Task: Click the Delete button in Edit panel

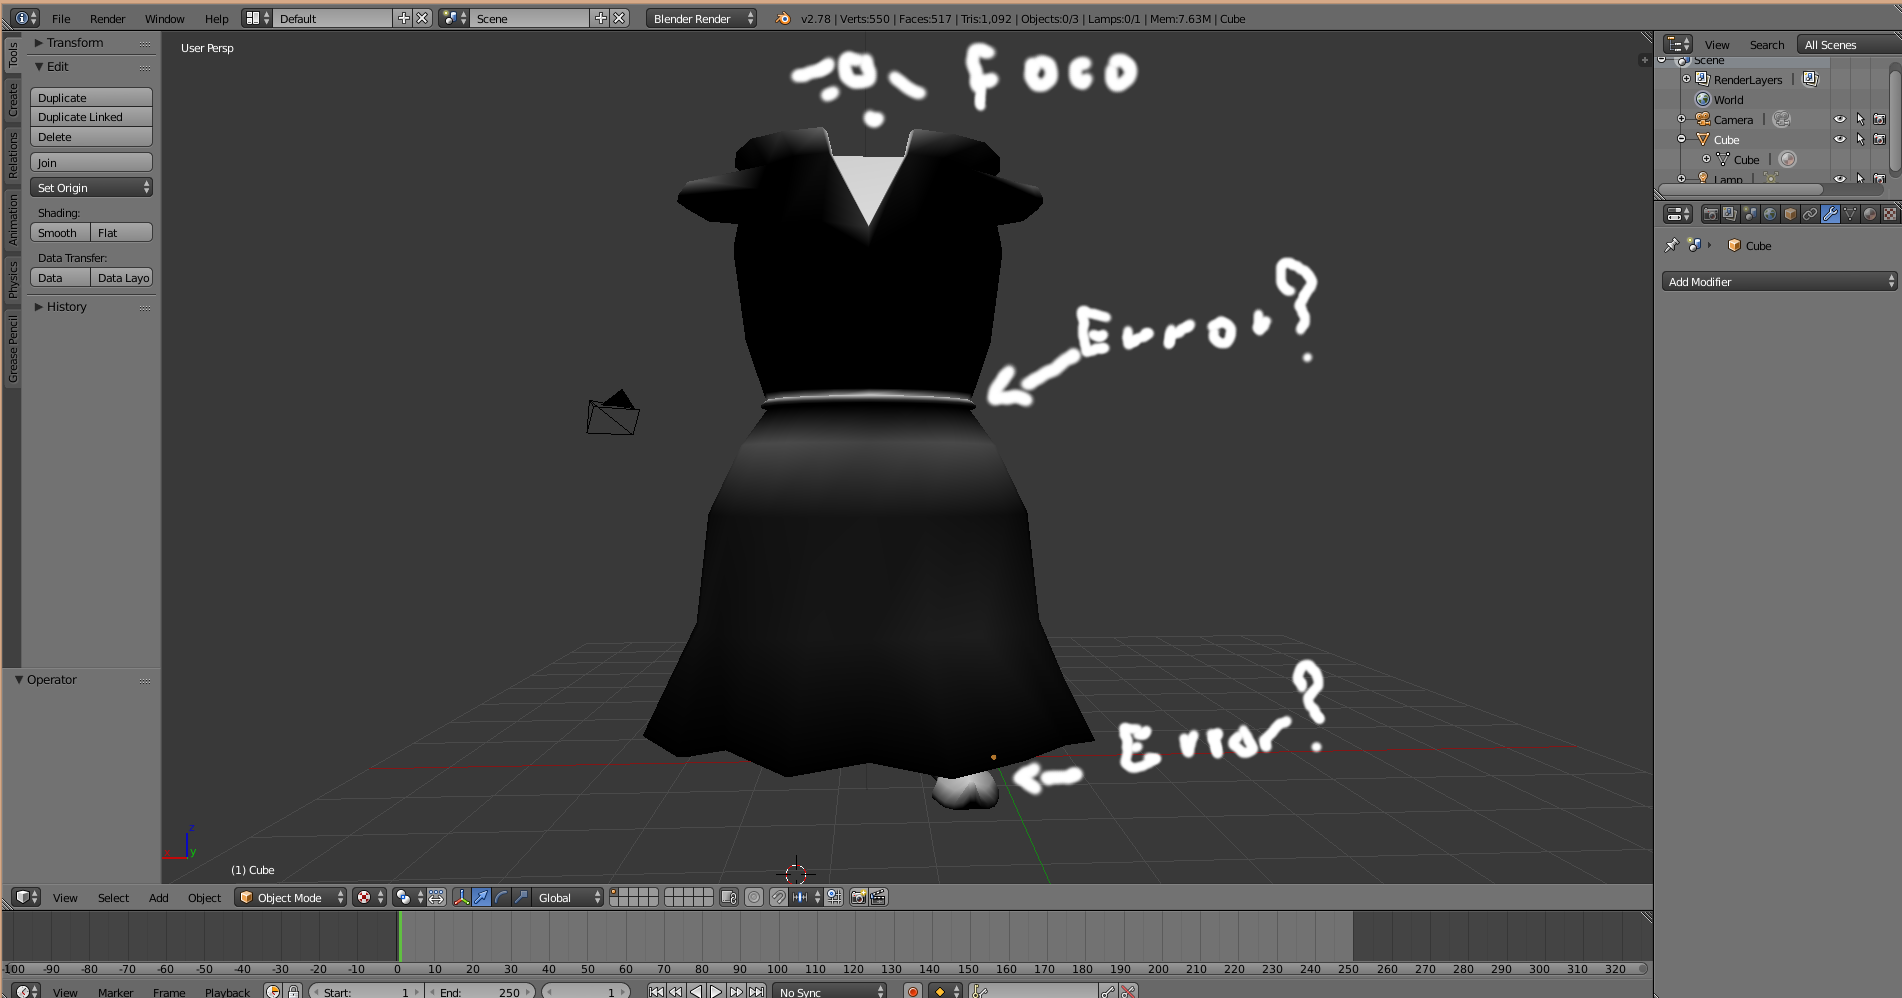Action: tap(91, 137)
